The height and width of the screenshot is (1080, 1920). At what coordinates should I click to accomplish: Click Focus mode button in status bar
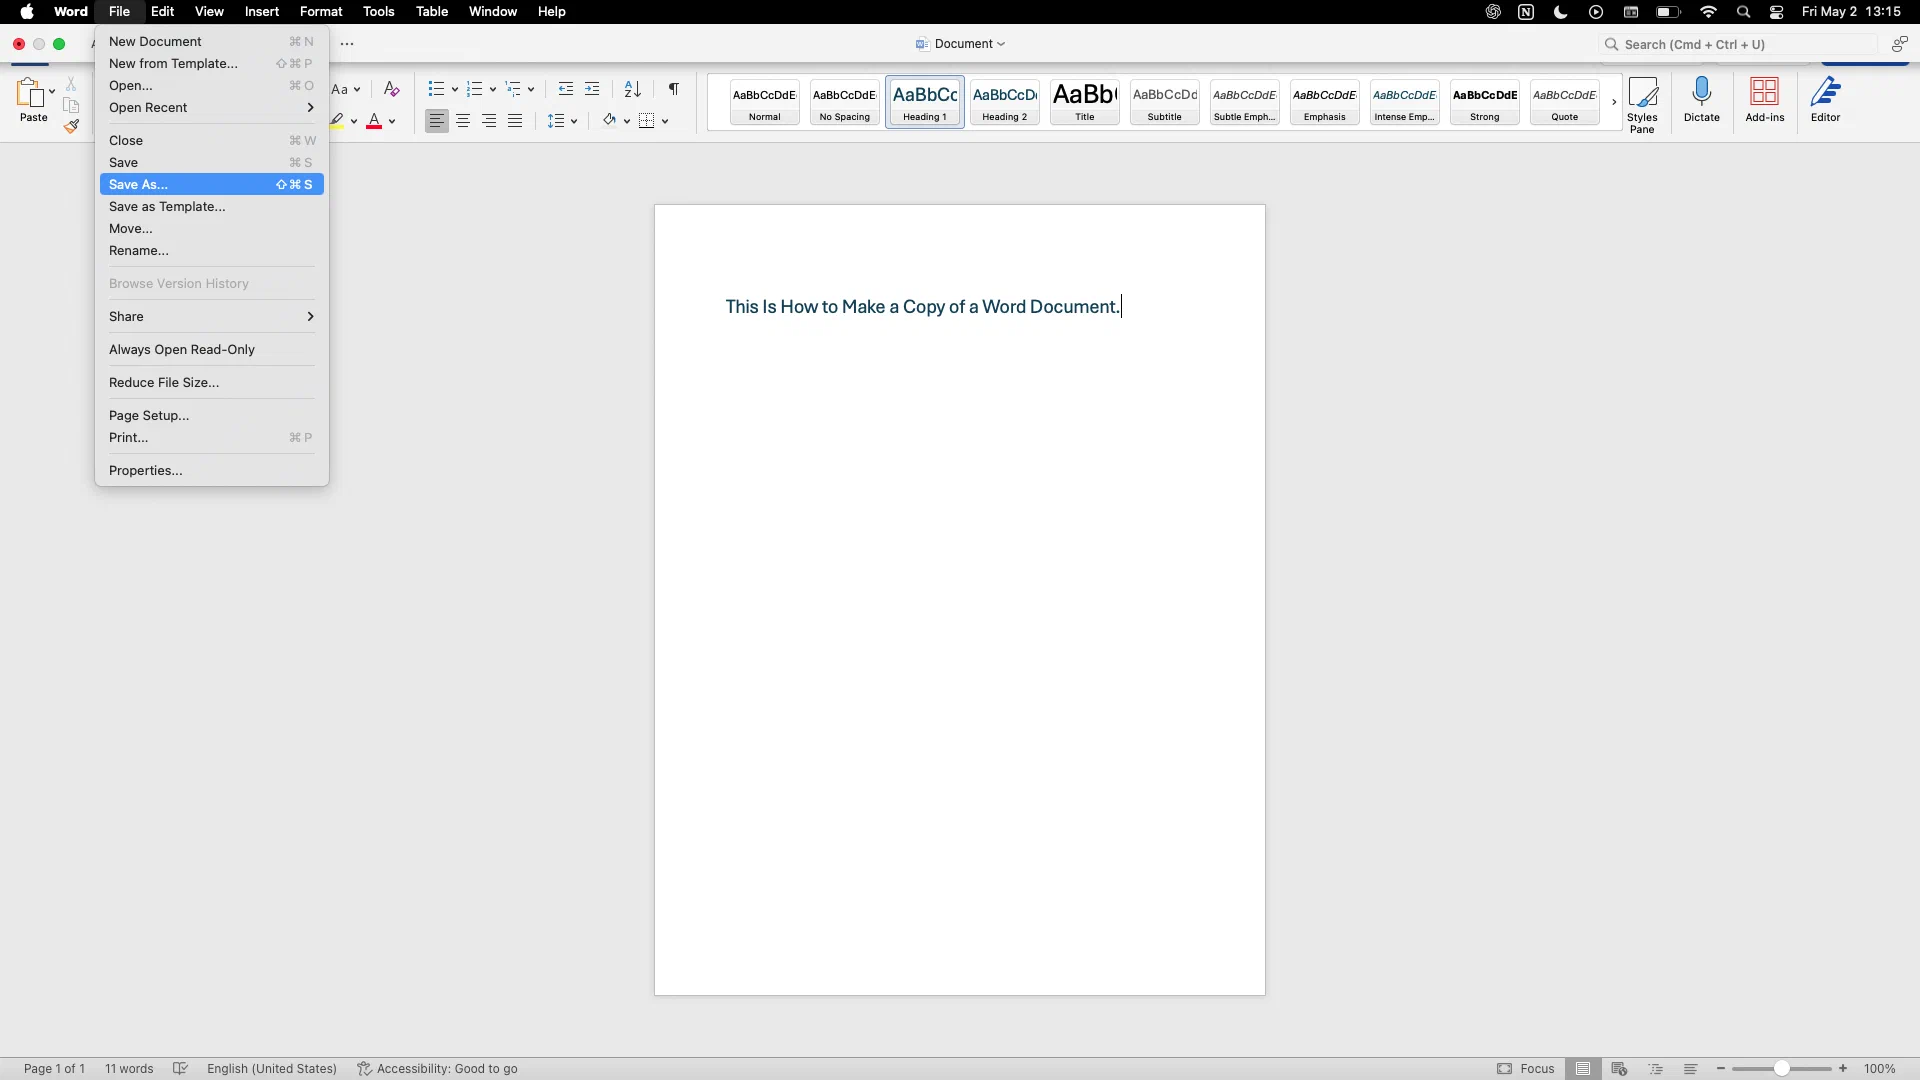coord(1526,1068)
